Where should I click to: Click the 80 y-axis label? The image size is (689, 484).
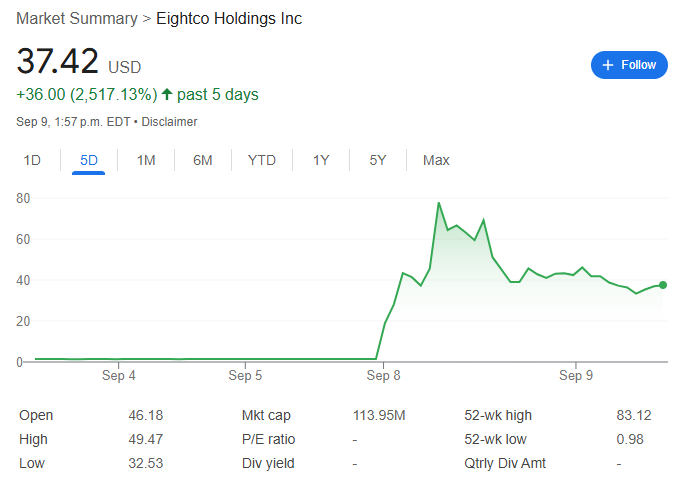23,198
